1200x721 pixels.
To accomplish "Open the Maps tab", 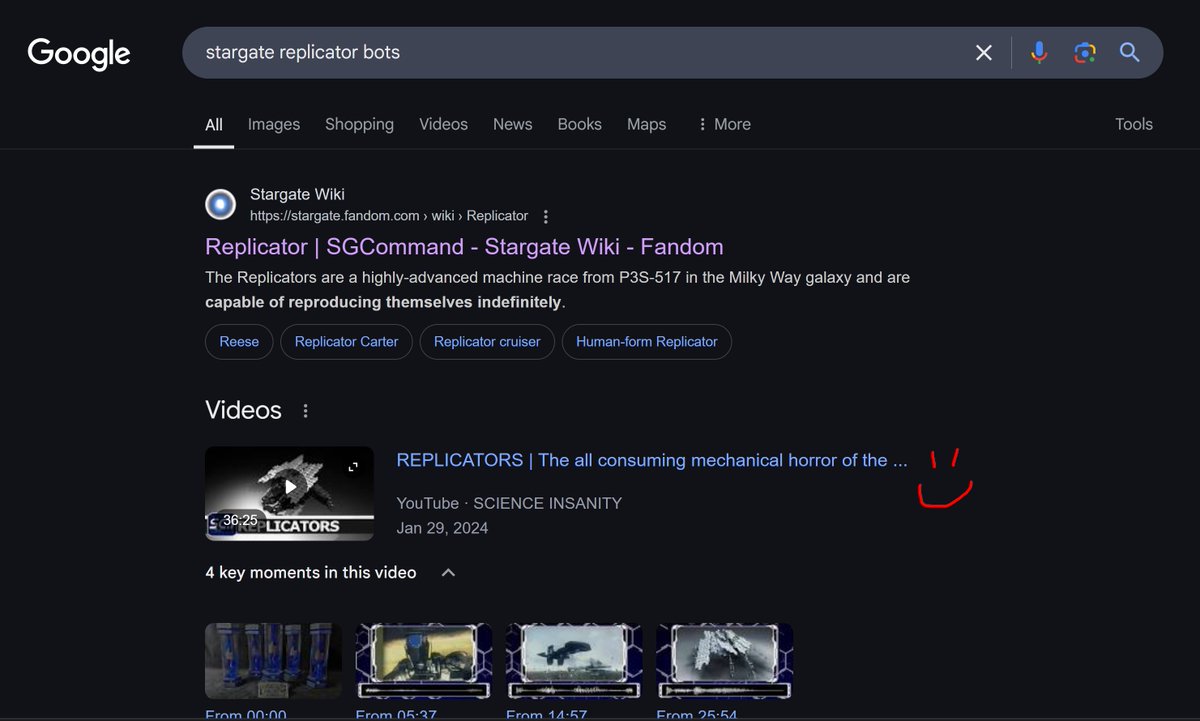I will coord(646,124).
